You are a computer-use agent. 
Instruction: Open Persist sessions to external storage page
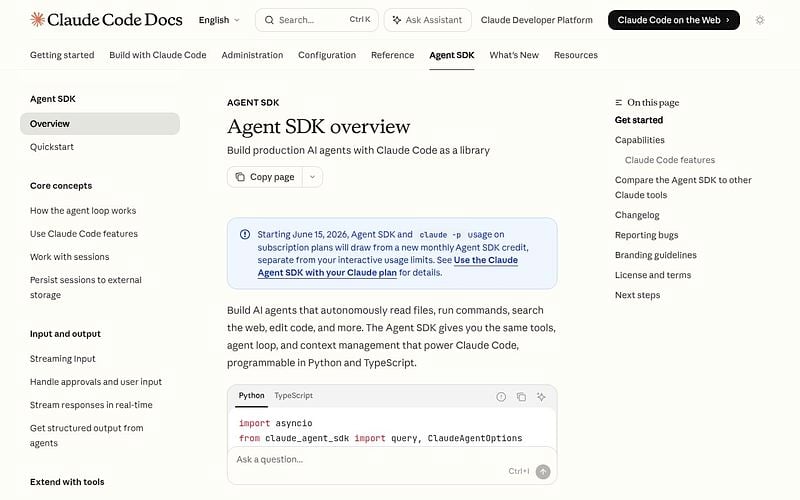pyautogui.click(x=86, y=287)
